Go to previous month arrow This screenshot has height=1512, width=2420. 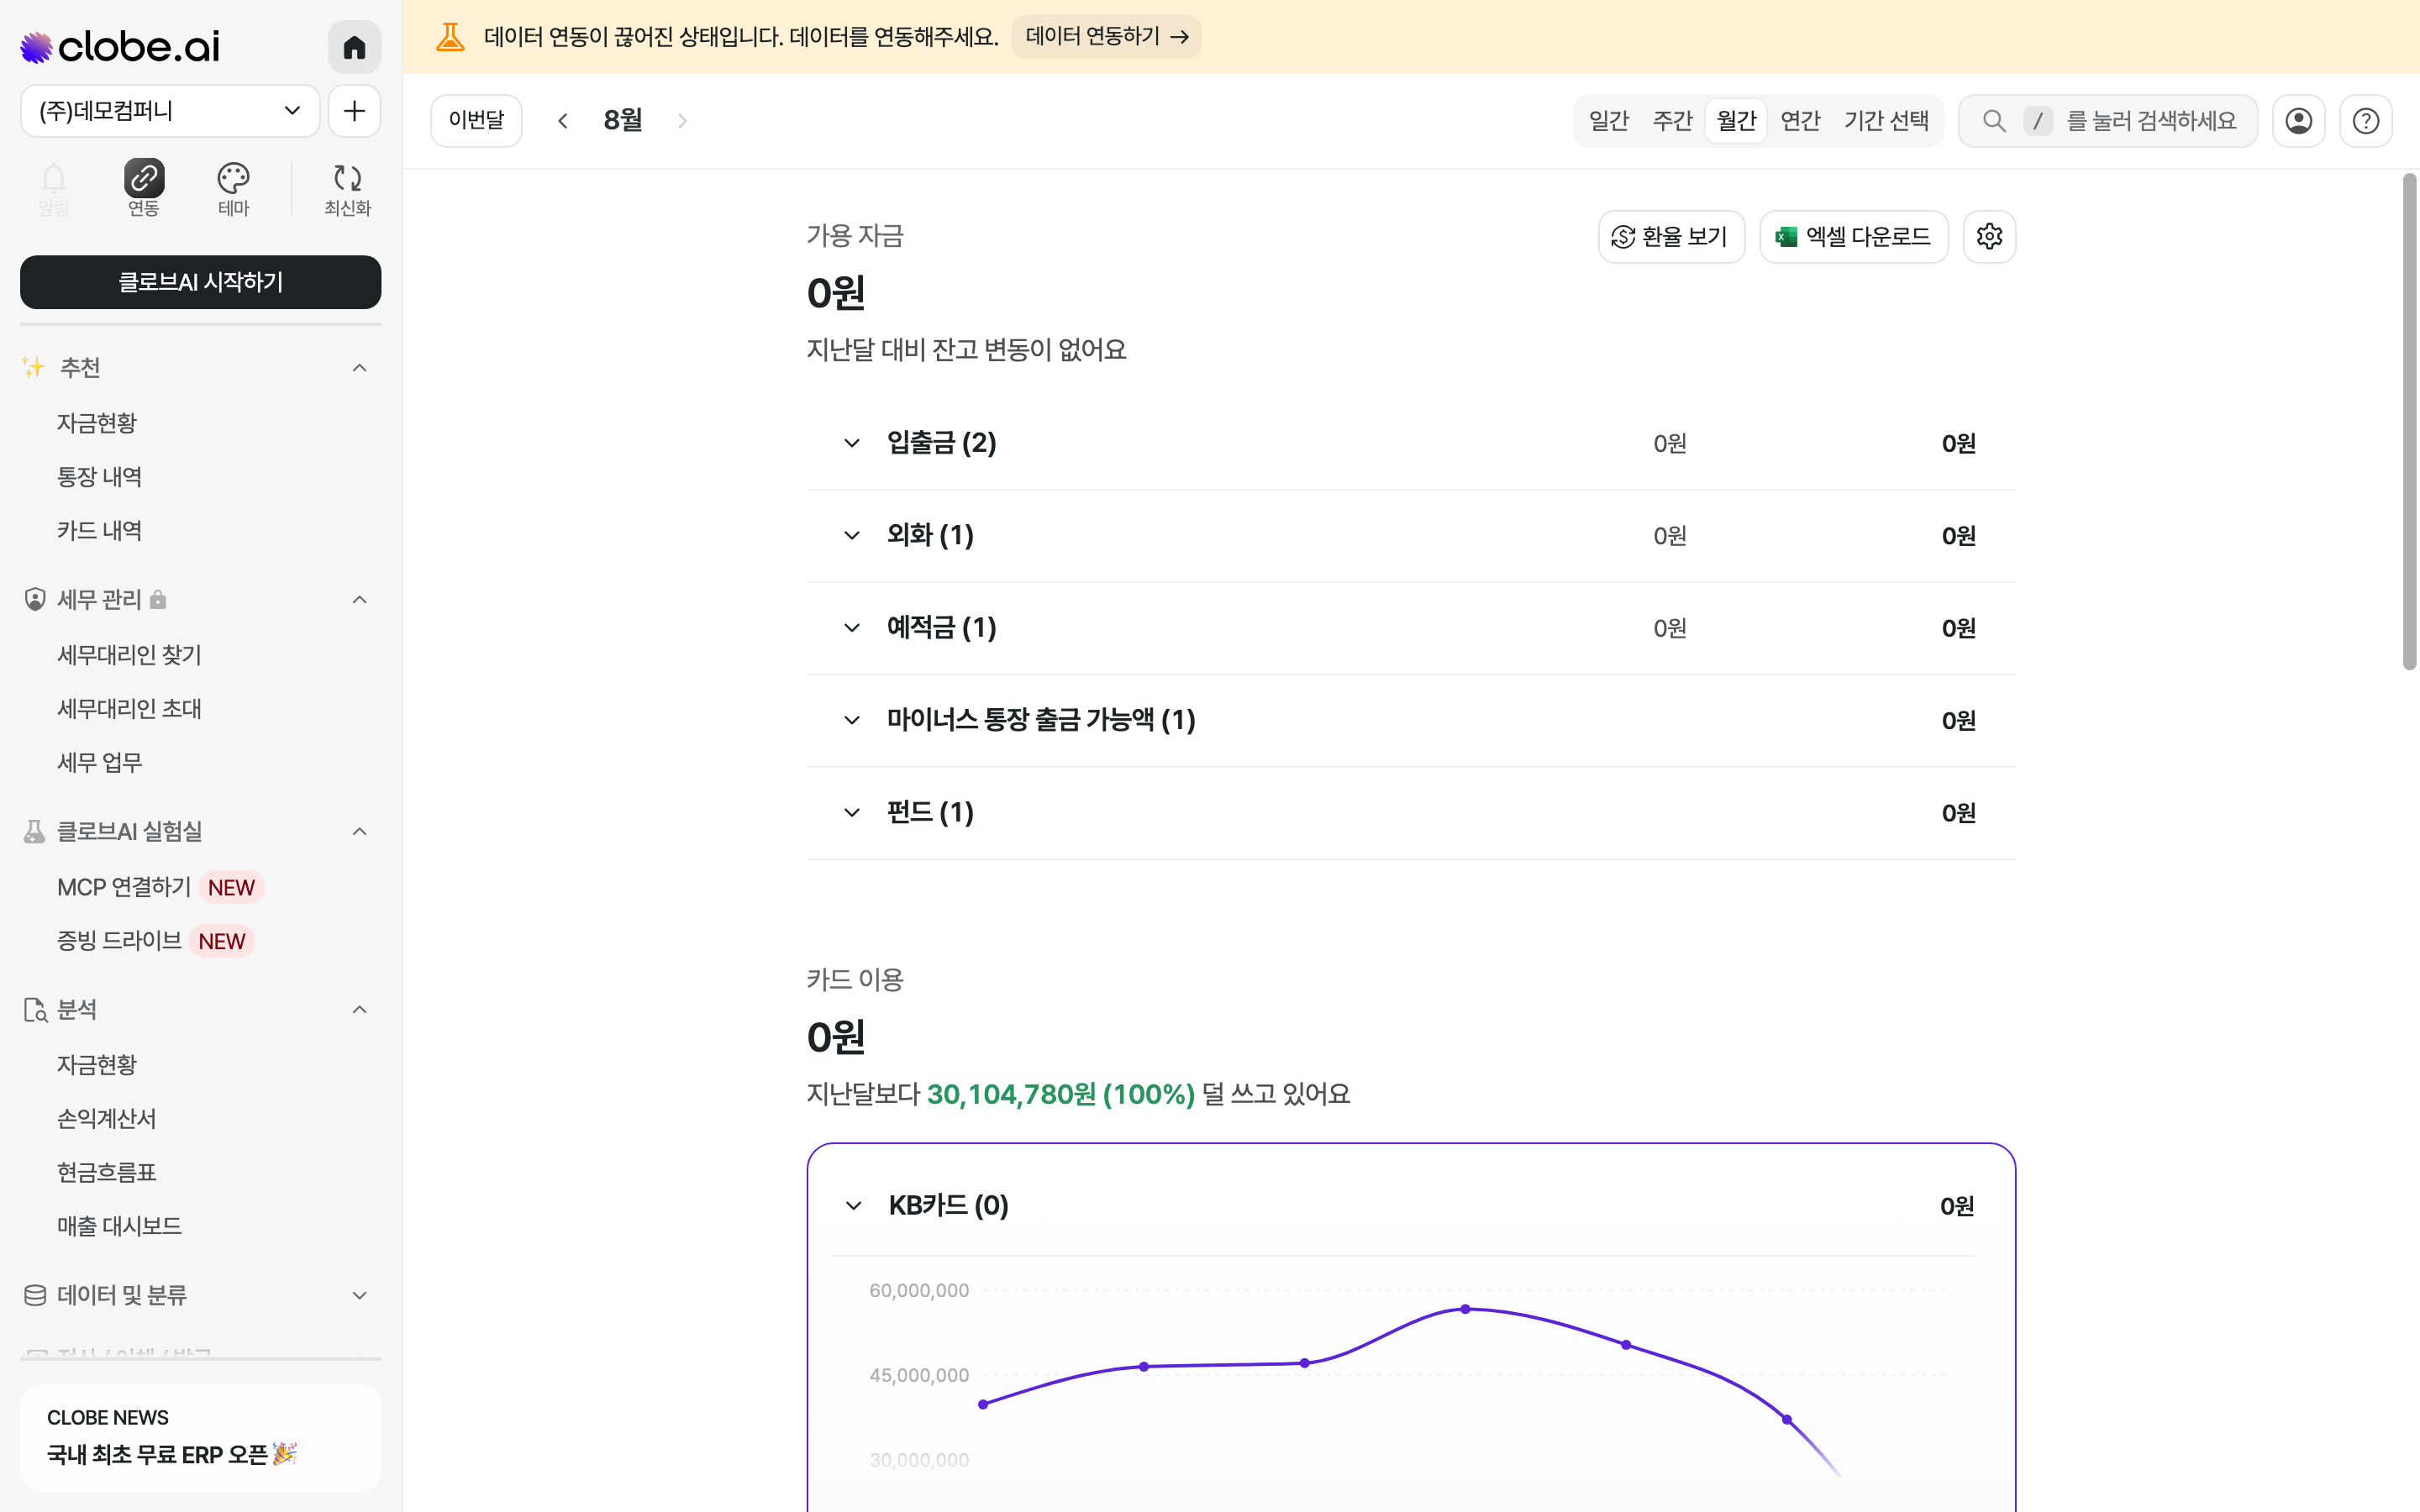[563, 121]
